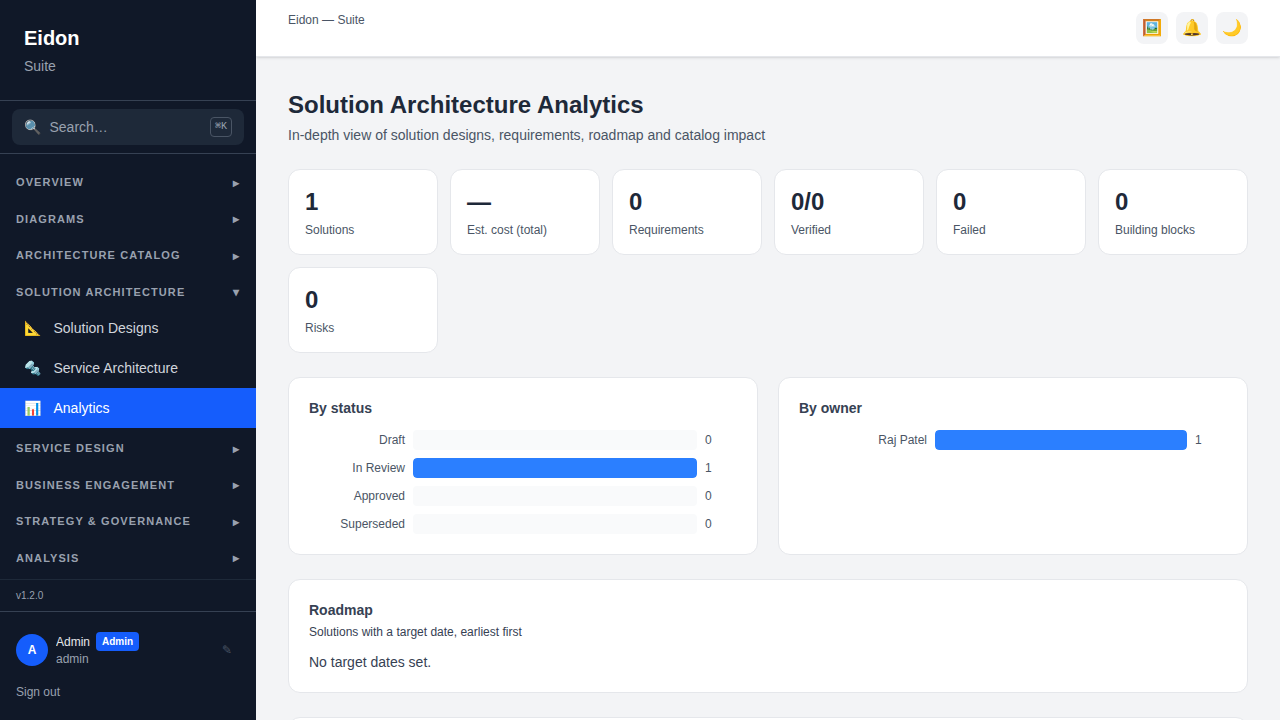Open Solution Designs page
Image resolution: width=1280 pixels, height=720 pixels.
point(128,328)
